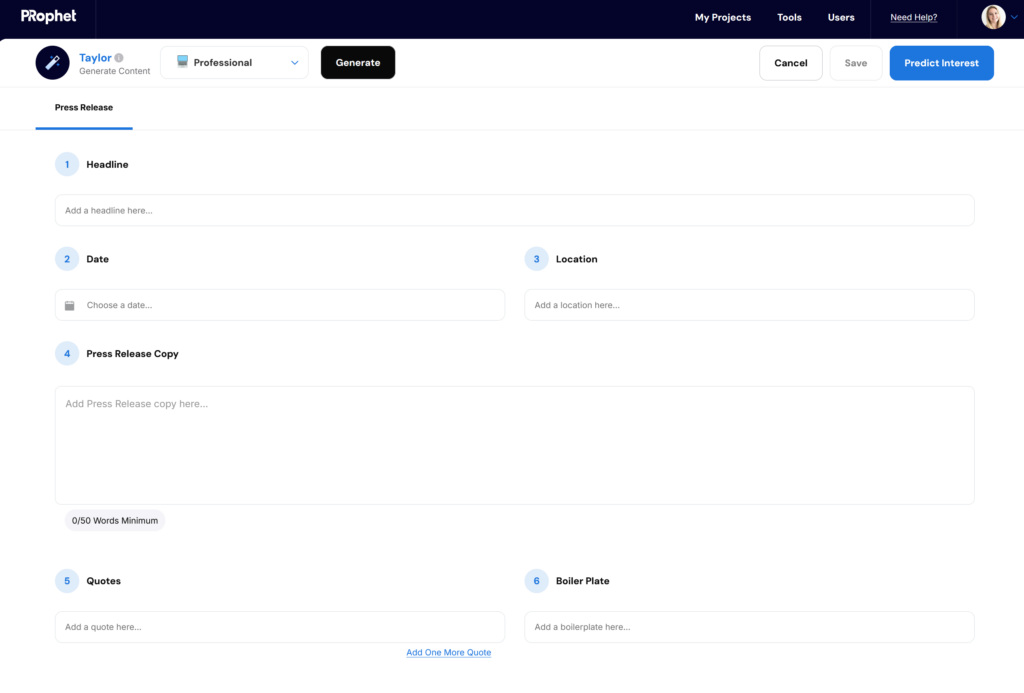Click the calendar icon in Date field
Viewport: 1024px width, 693px height.
click(70, 306)
